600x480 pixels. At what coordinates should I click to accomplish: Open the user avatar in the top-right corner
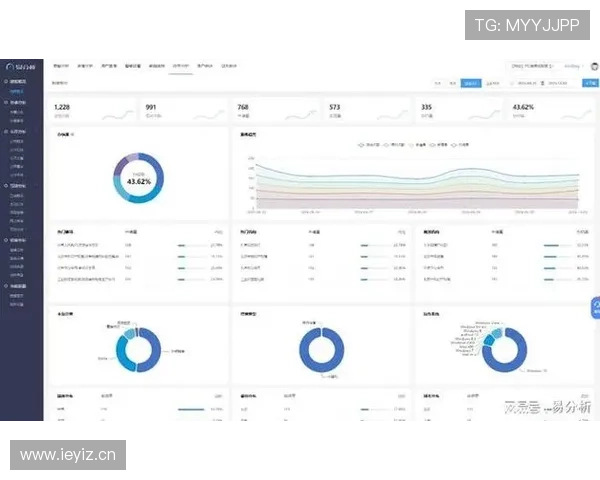coord(593,66)
